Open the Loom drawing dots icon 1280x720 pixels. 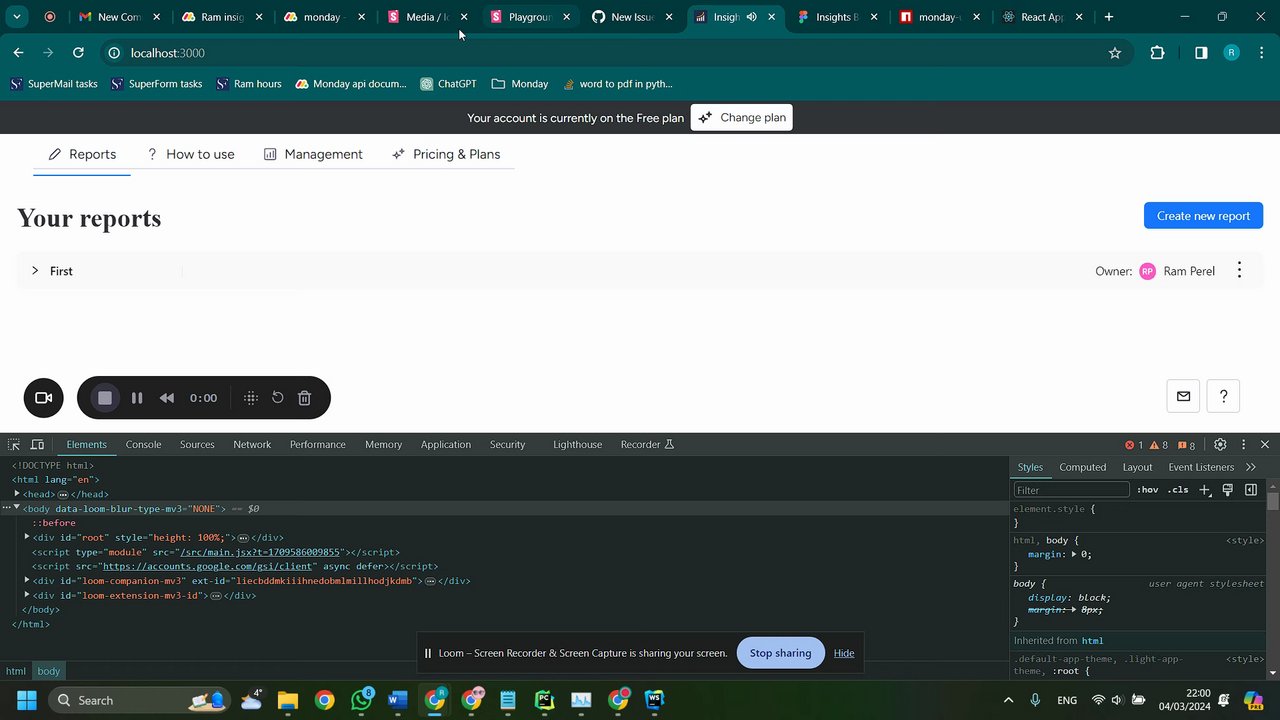tap(251, 398)
